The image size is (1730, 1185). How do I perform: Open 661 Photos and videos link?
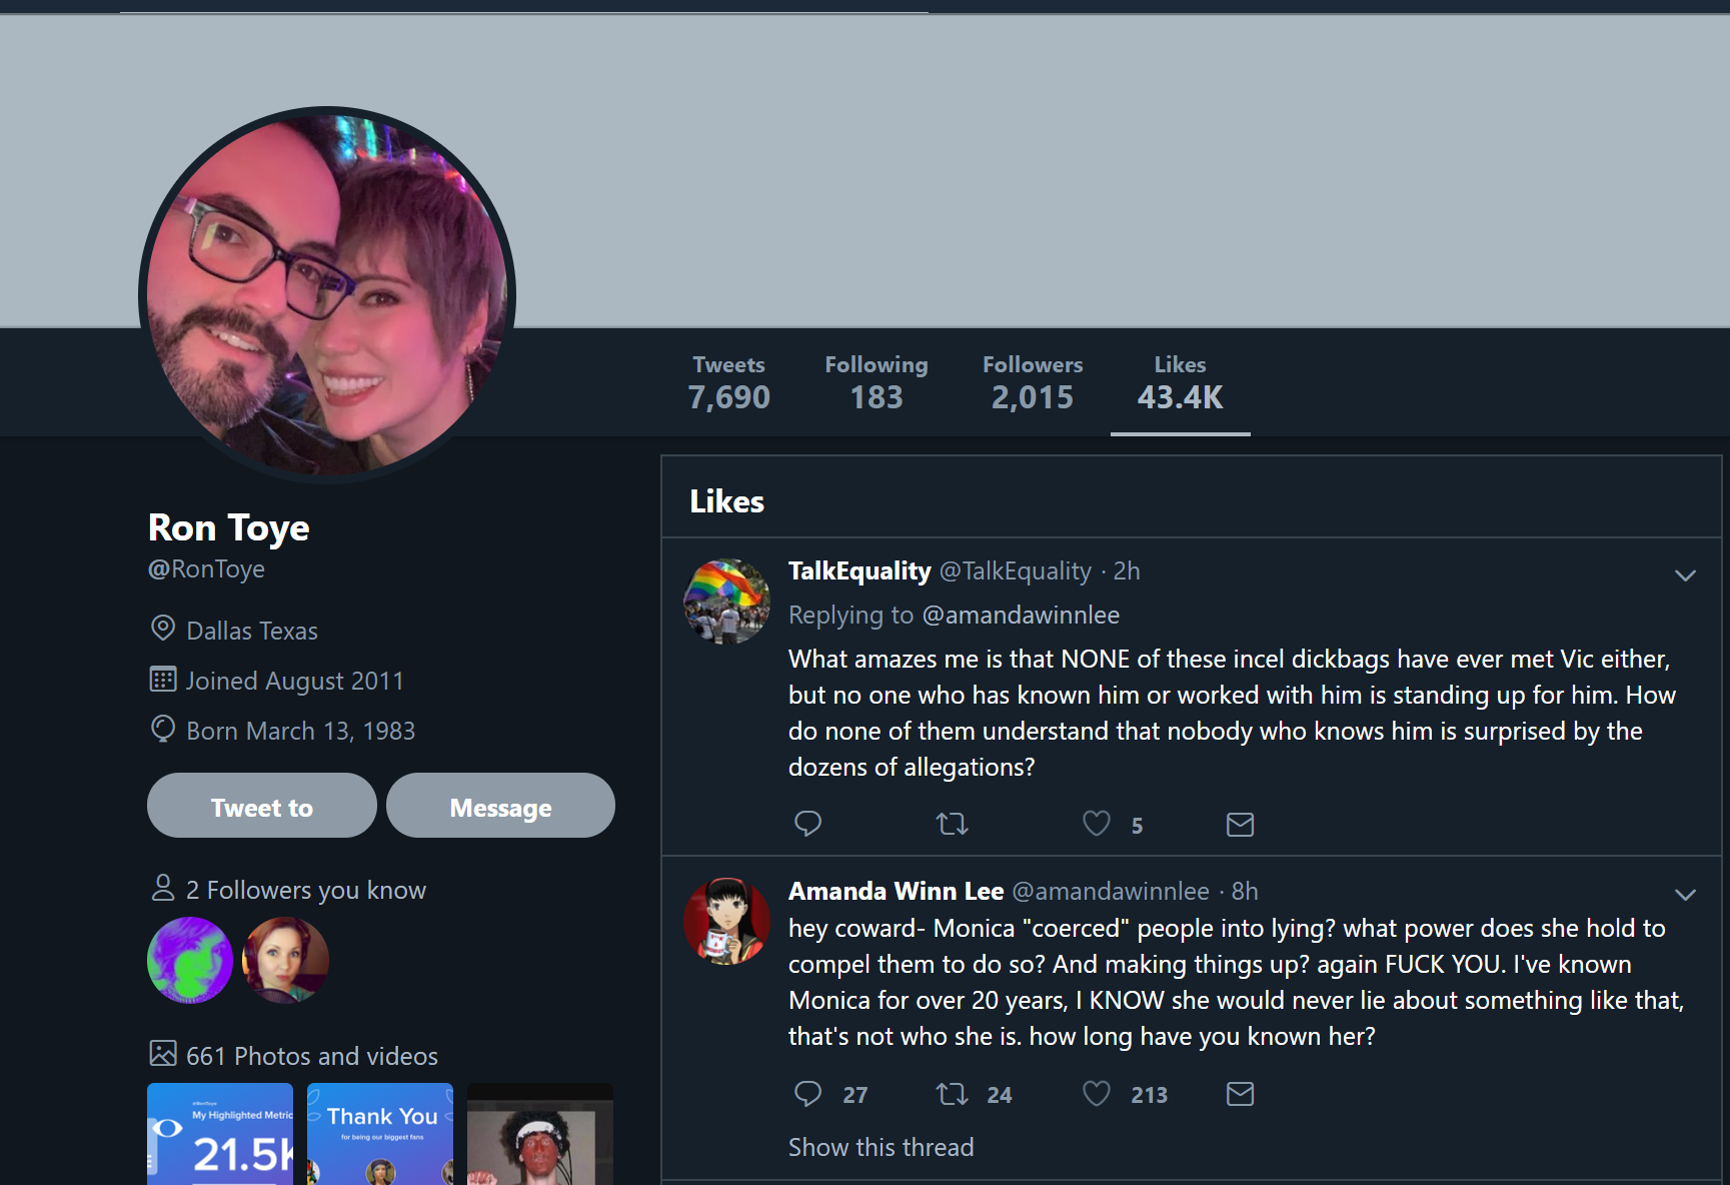[312, 1056]
